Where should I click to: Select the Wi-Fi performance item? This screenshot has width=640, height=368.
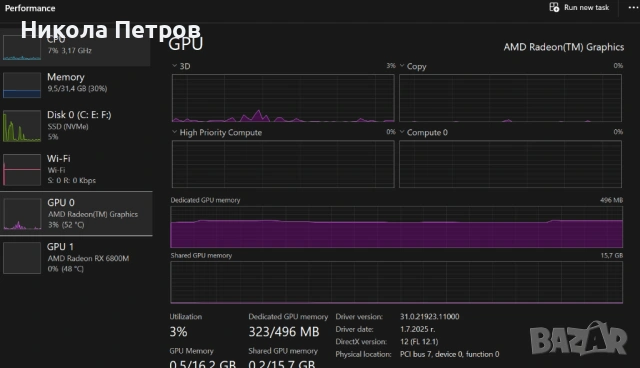tap(76, 169)
